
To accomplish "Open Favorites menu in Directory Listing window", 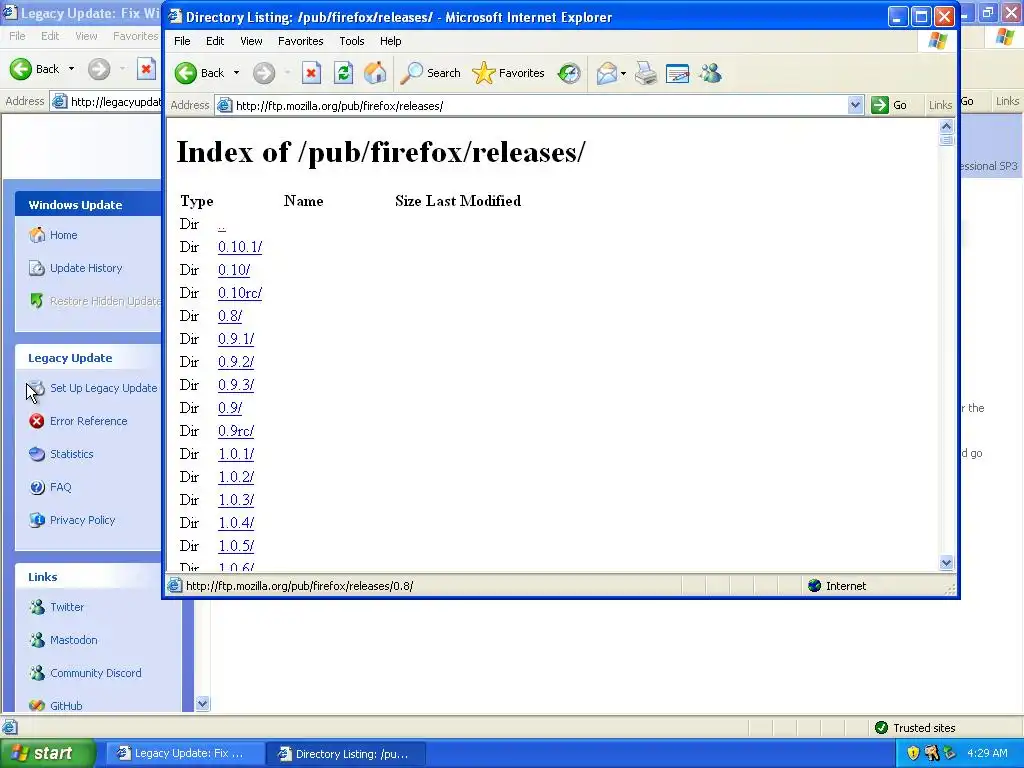I will pyautogui.click(x=300, y=41).
